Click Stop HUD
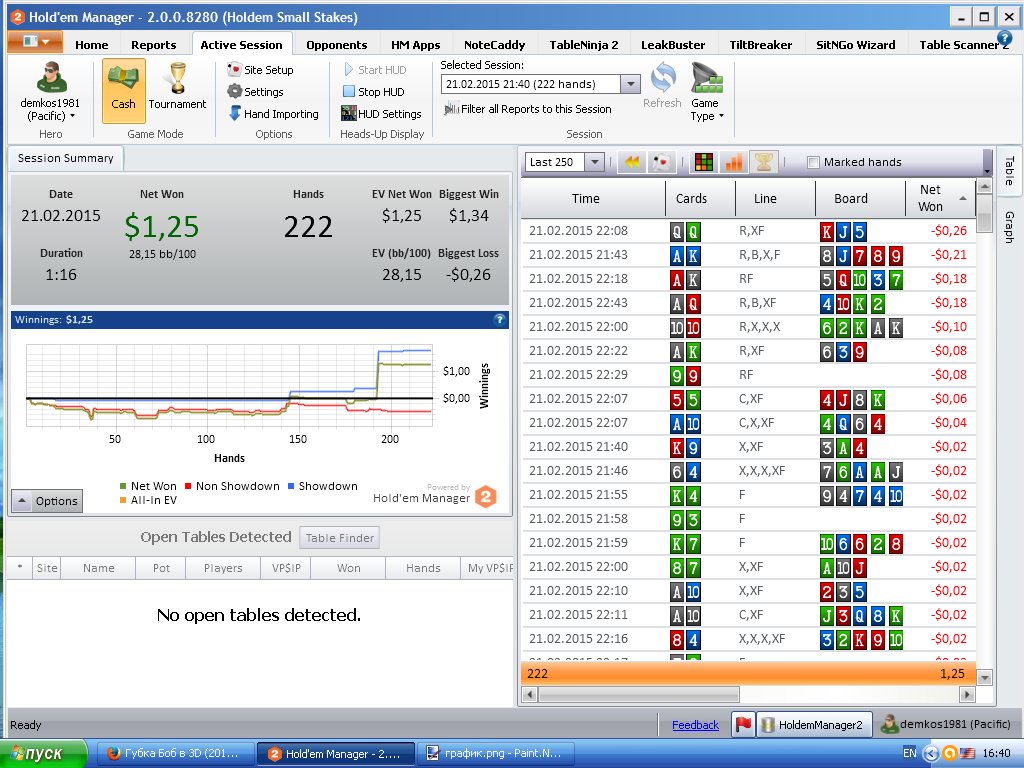 tap(374, 91)
